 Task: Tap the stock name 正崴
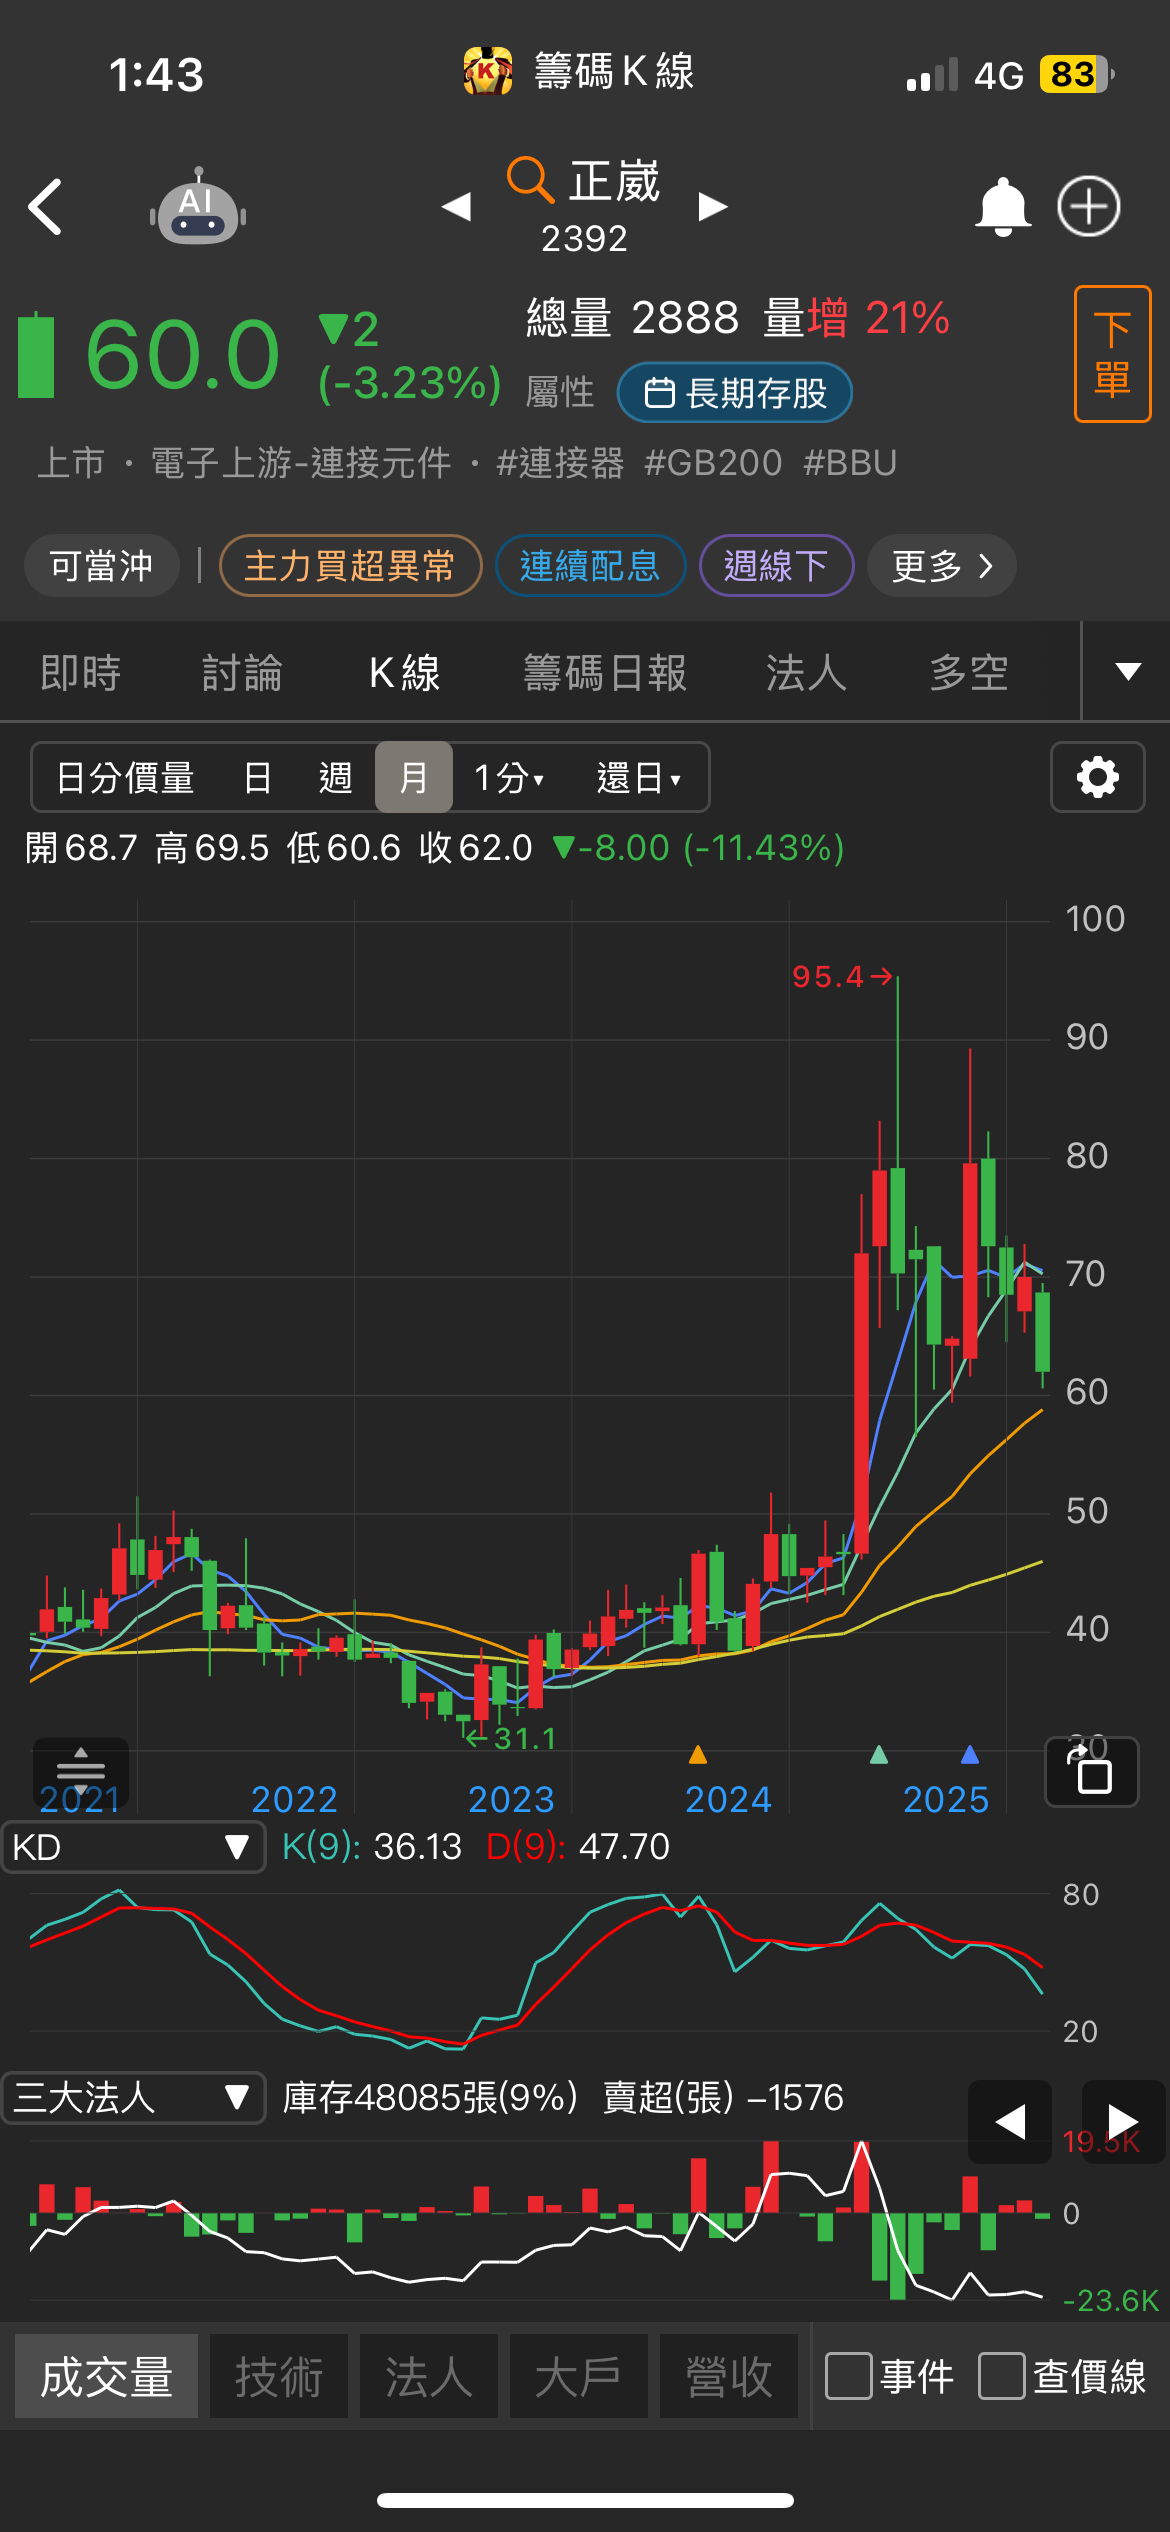[x=615, y=181]
